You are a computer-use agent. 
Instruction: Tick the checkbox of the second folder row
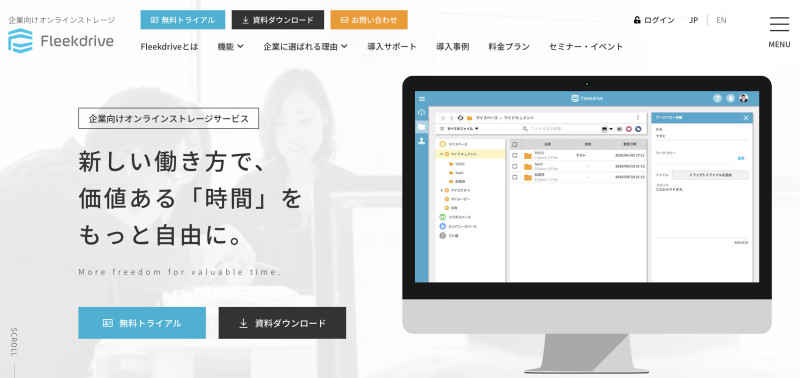click(x=515, y=166)
